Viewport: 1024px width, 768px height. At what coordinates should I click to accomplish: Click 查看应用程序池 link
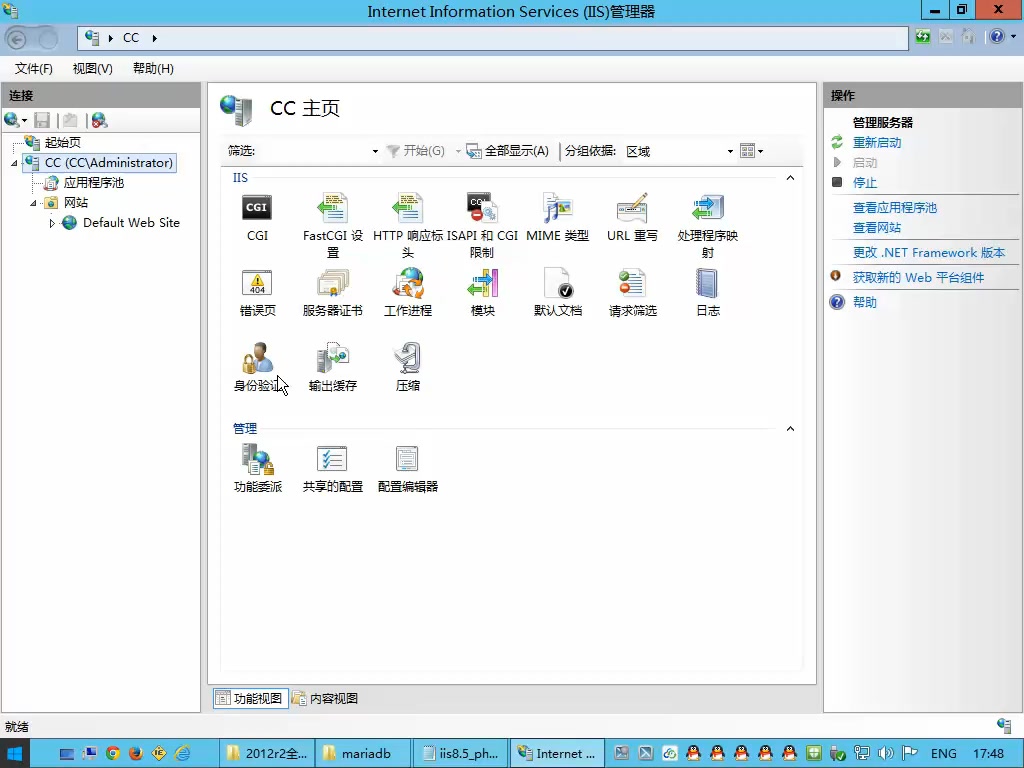click(895, 208)
